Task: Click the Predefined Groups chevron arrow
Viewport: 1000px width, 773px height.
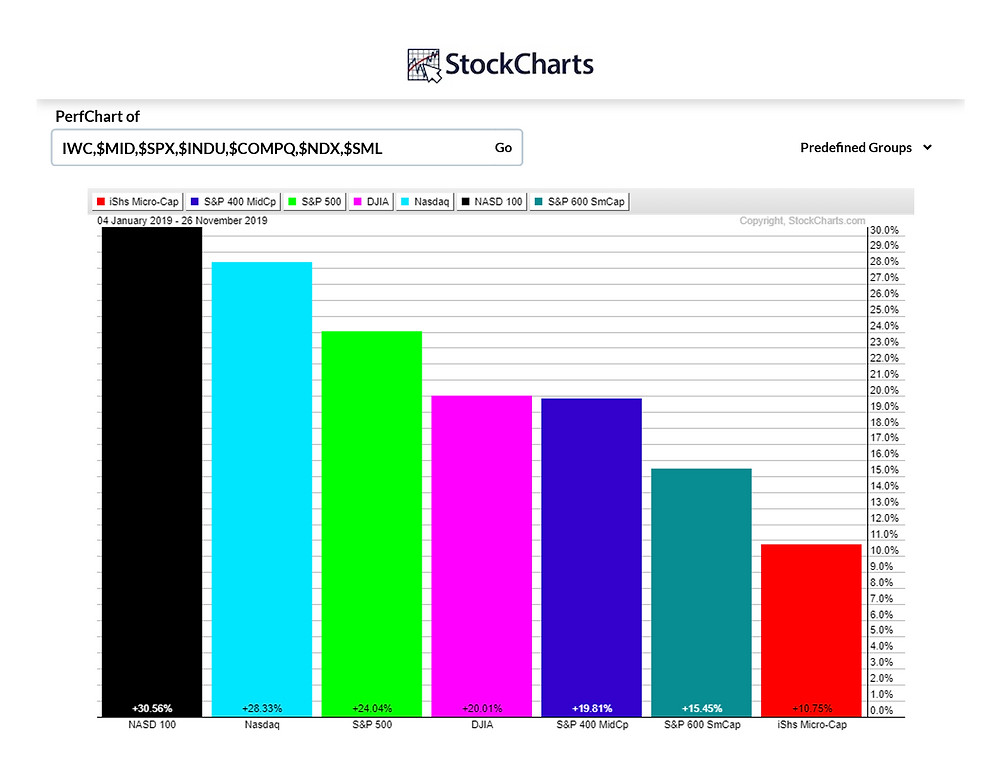Action: point(927,147)
